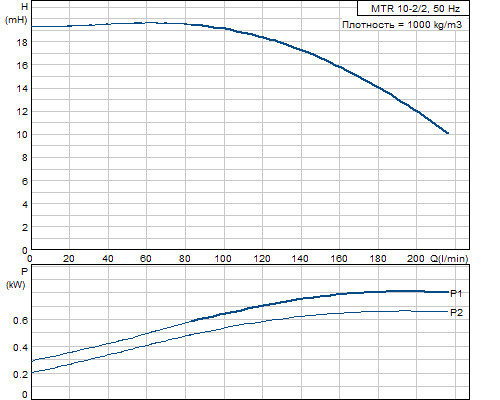Click the 0.4 tick on power axis
Viewport: 500px width, 400px height.
(x=21, y=347)
